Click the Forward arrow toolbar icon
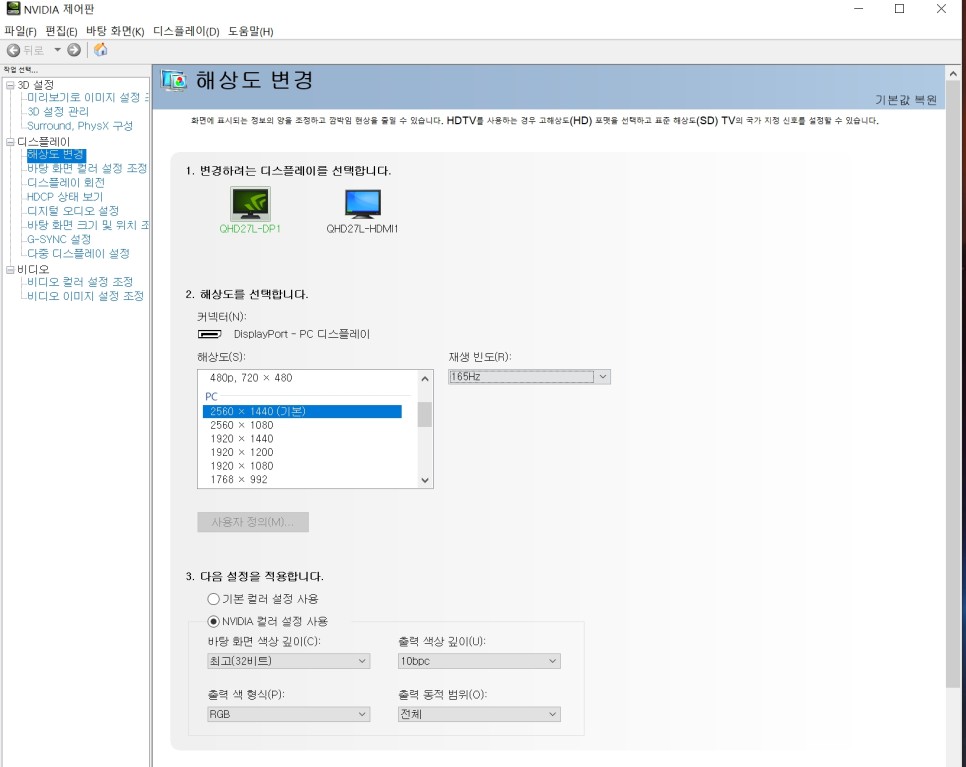The width and height of the screenshot is (966, 767). 74,51
